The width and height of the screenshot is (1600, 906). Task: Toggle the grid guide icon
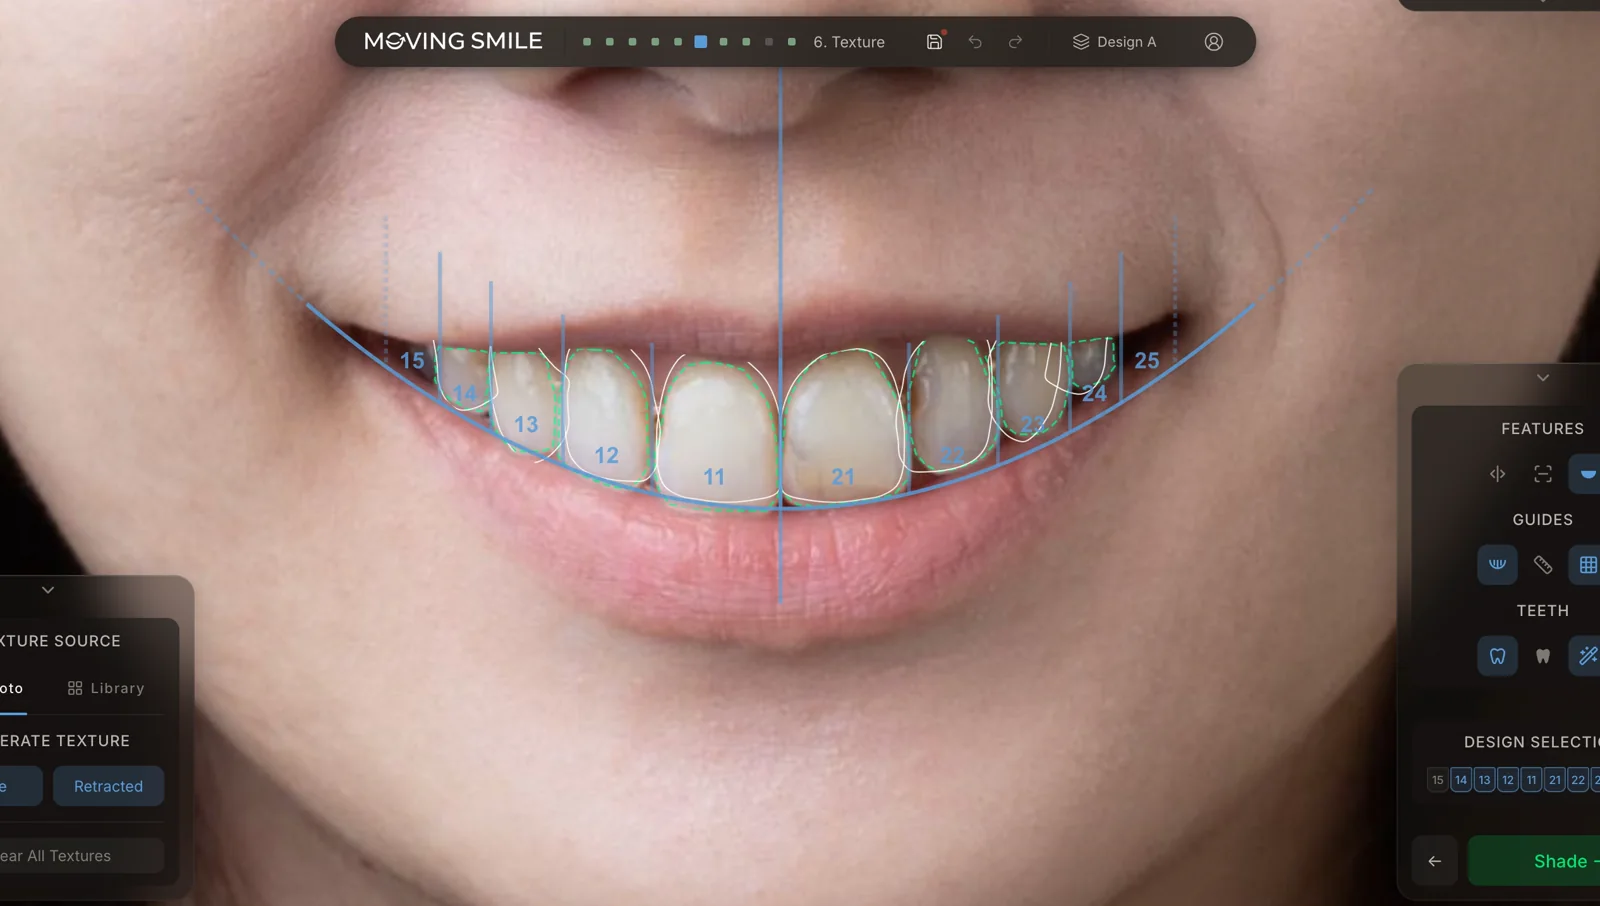[1586, 565]
